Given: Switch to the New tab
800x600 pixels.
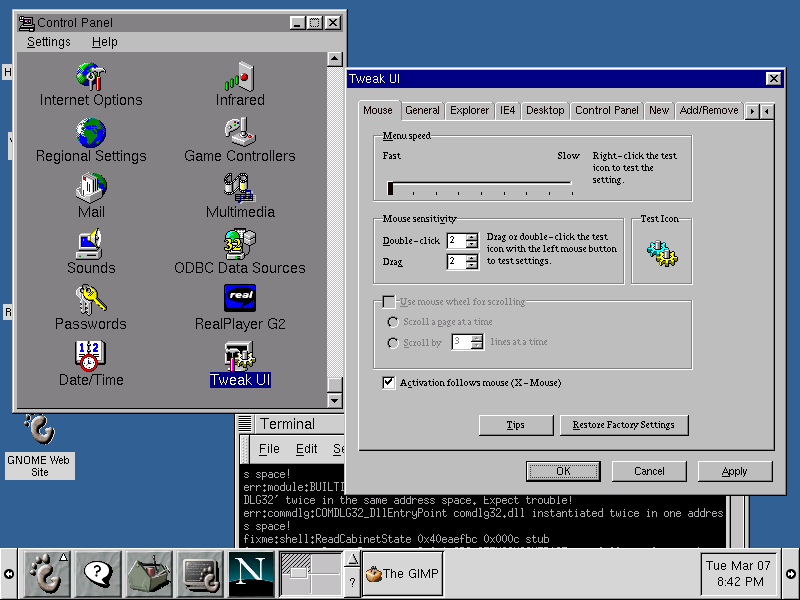Looking at the screenshot, I should tap(659, 111).
